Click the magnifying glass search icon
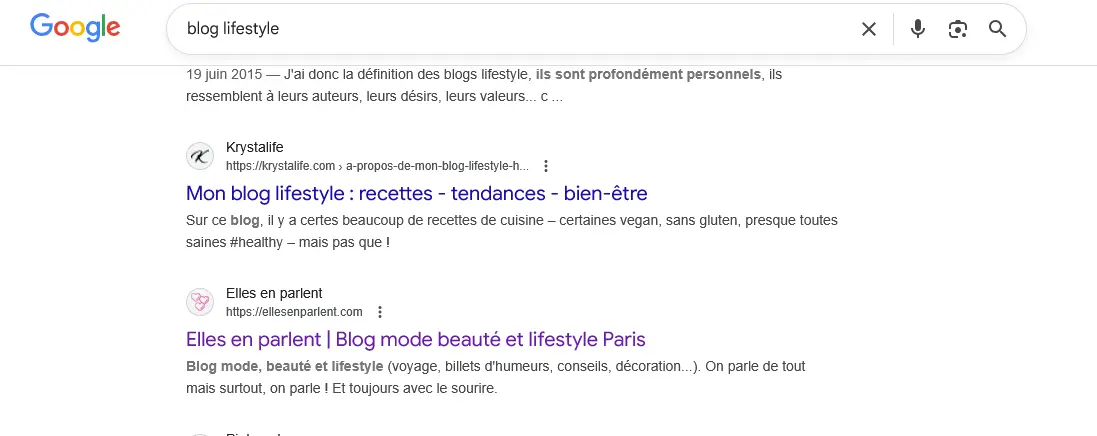 tap(997, 29)
